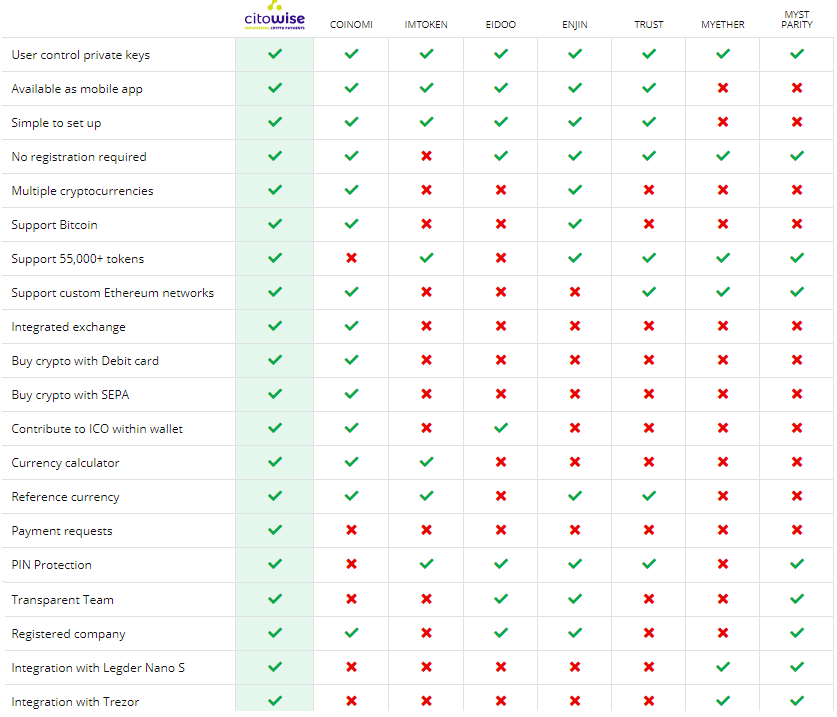Click Coinomi's green check for Registered company

tap(351, 633)
